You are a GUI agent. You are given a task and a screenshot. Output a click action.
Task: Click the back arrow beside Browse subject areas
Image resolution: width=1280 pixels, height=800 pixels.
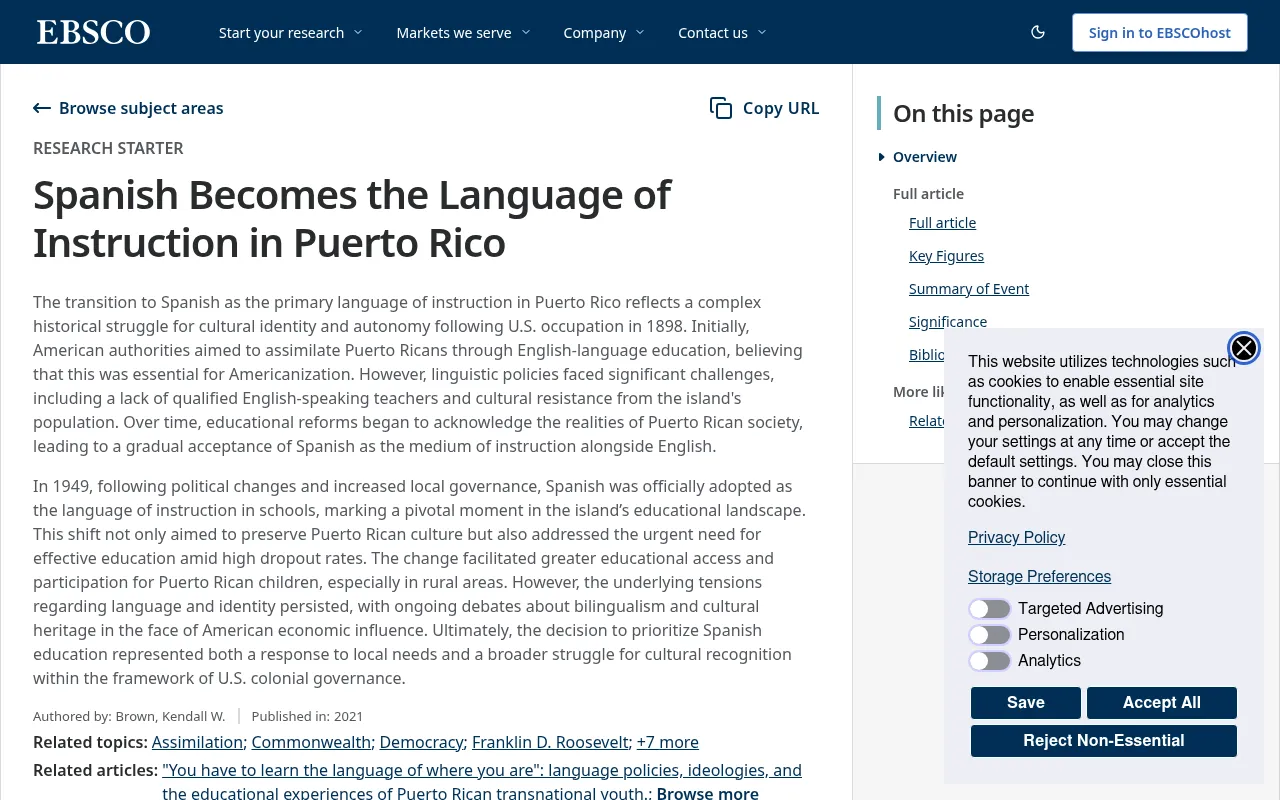42,108
